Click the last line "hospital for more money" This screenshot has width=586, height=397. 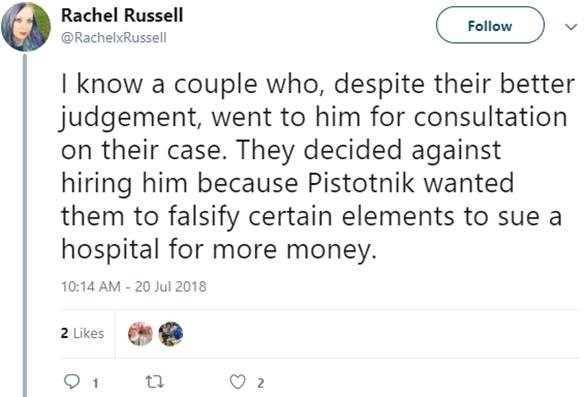click(x=216, y=250)
